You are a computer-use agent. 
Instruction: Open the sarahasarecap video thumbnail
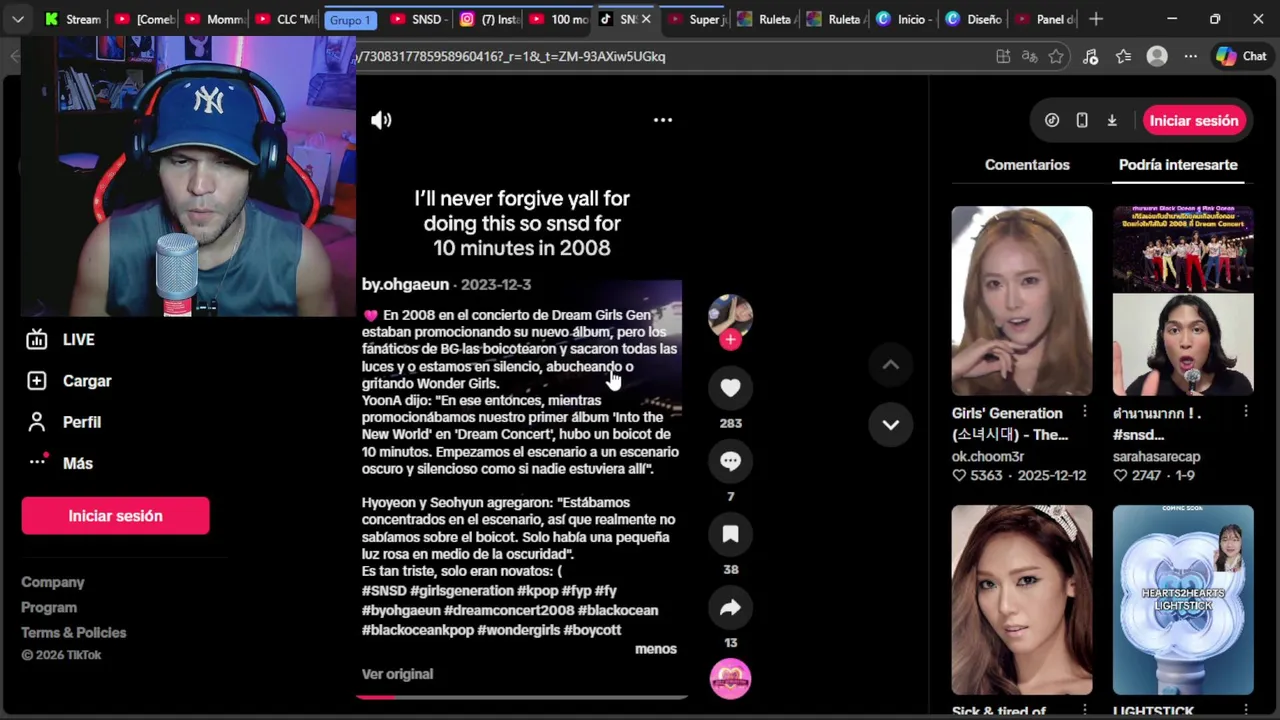point(1183,301)
